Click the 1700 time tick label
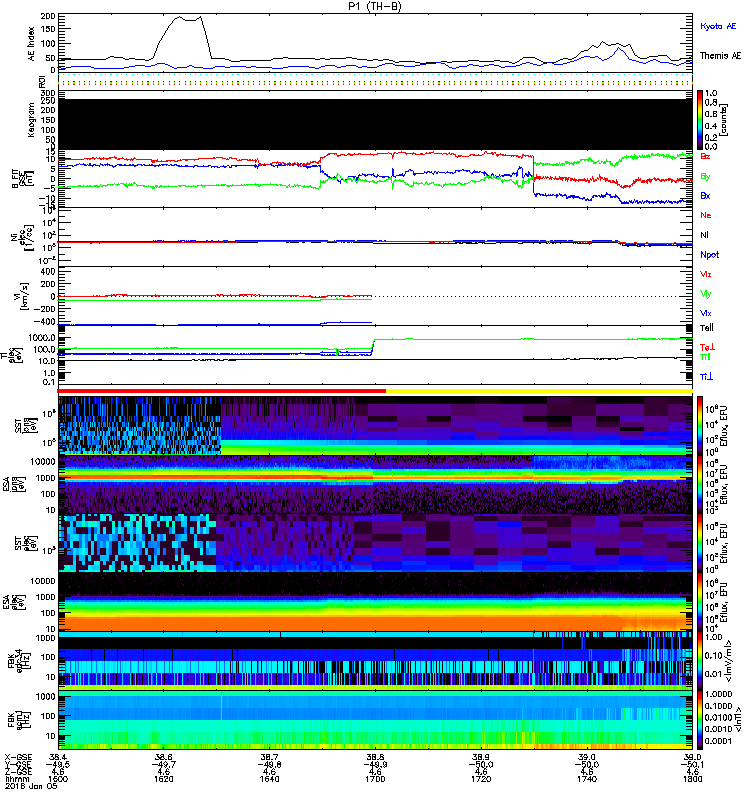 coord(375,779)
